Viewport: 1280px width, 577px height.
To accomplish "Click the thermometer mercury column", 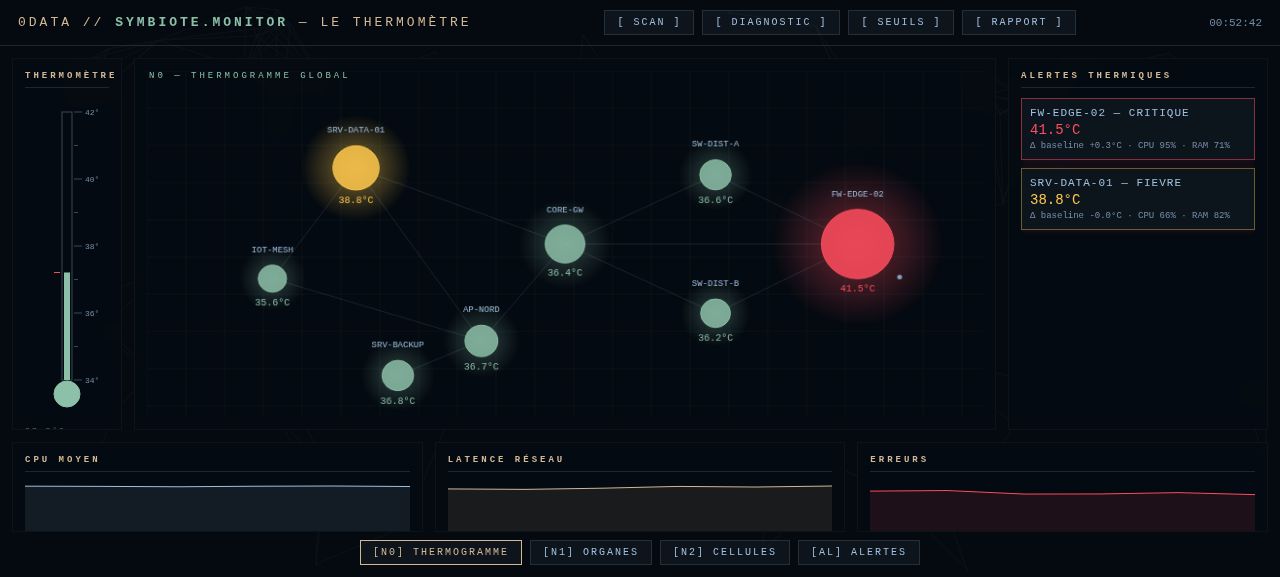I will tap(67, 326).
